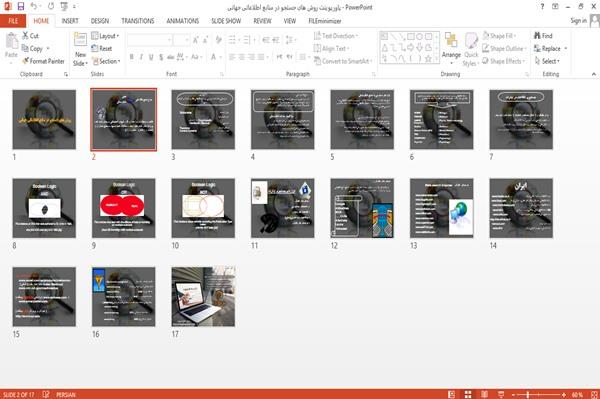Switch to Reading View in status bar
600x399 pixels.
tap(484, 394)
